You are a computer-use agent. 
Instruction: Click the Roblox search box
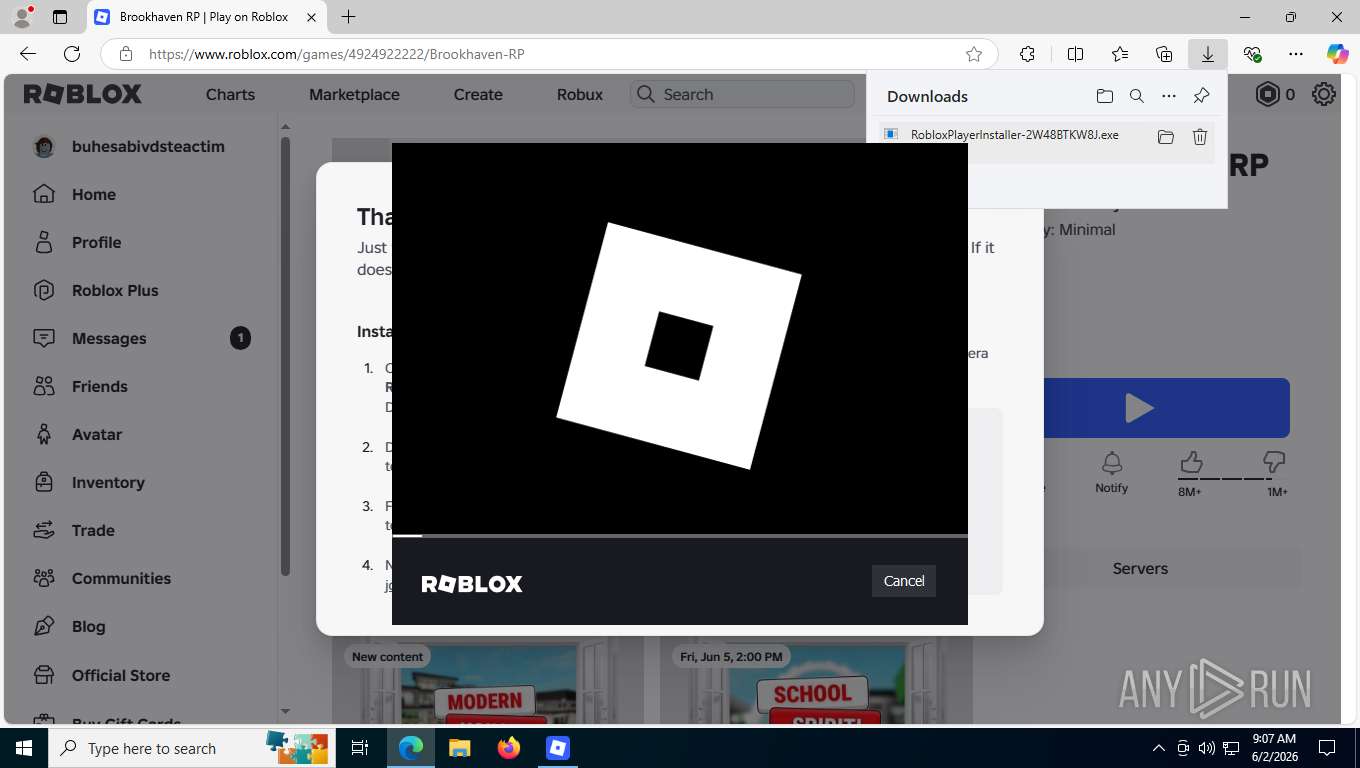coord(742,94)
